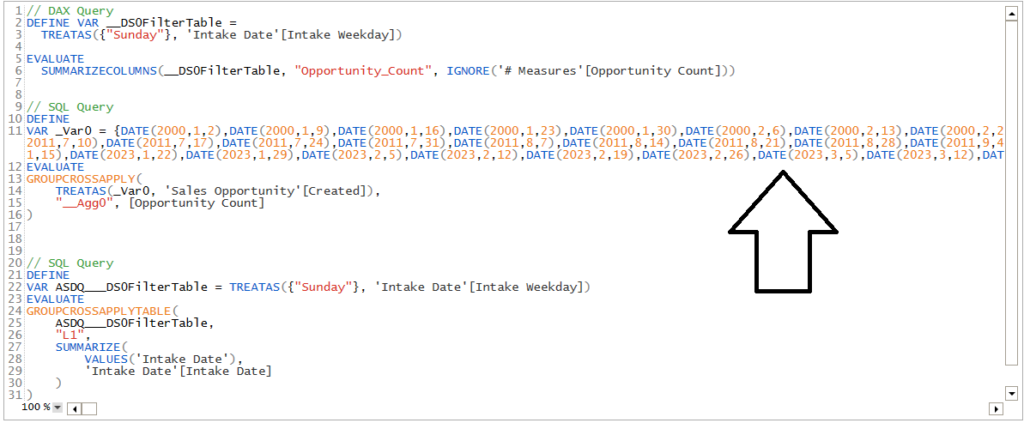Click the DATE(2000,2,6) value
Screen dimensions: 1024x423
(x=736, y=131)
